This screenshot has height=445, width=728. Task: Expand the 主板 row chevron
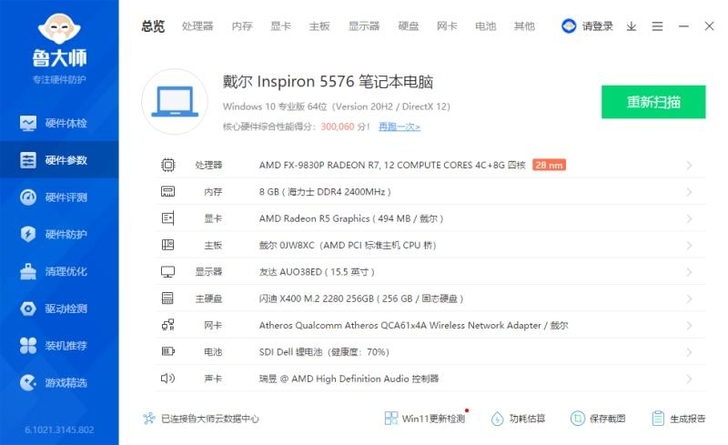click(689, 245)
